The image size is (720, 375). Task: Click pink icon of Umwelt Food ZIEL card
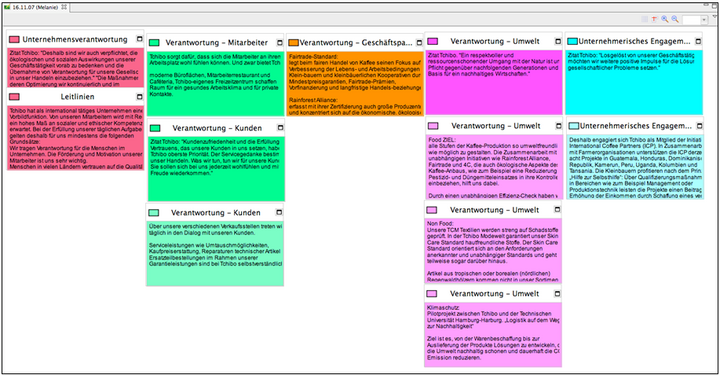(433, 126)
